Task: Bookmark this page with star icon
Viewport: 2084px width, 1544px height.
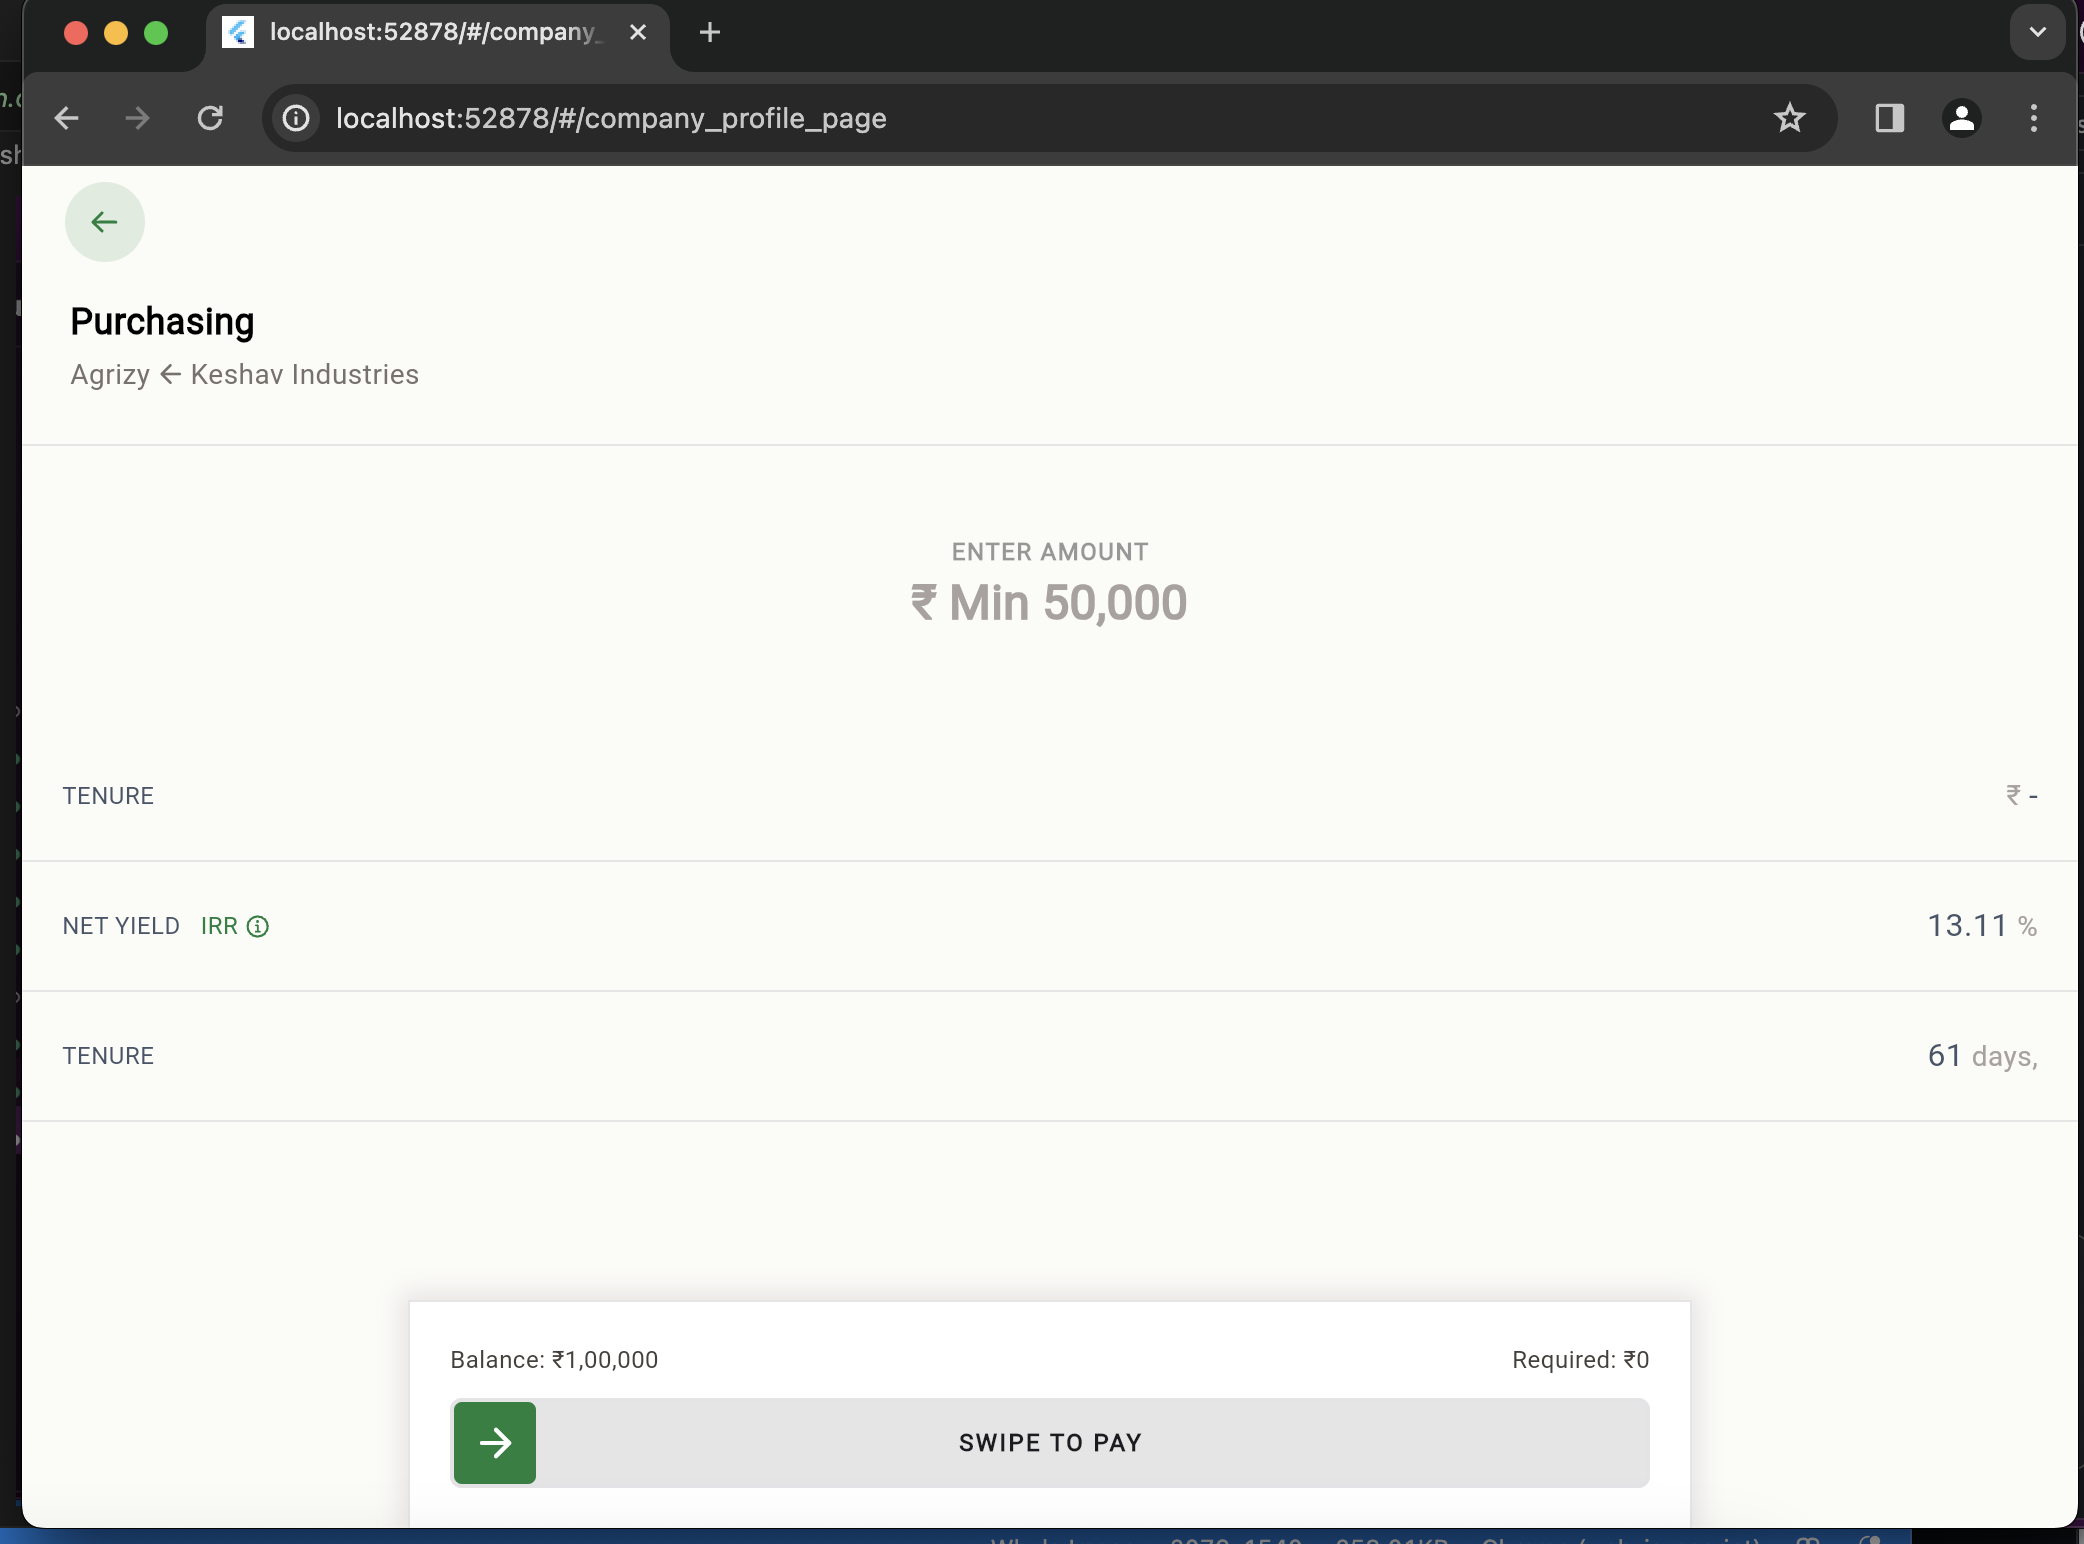Action: click(1789, 118)
